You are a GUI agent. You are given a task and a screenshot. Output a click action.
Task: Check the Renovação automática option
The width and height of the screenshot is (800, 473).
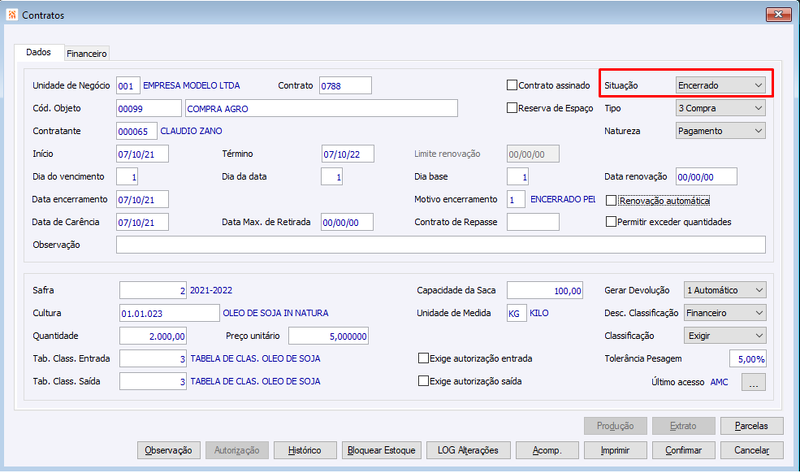611,201
